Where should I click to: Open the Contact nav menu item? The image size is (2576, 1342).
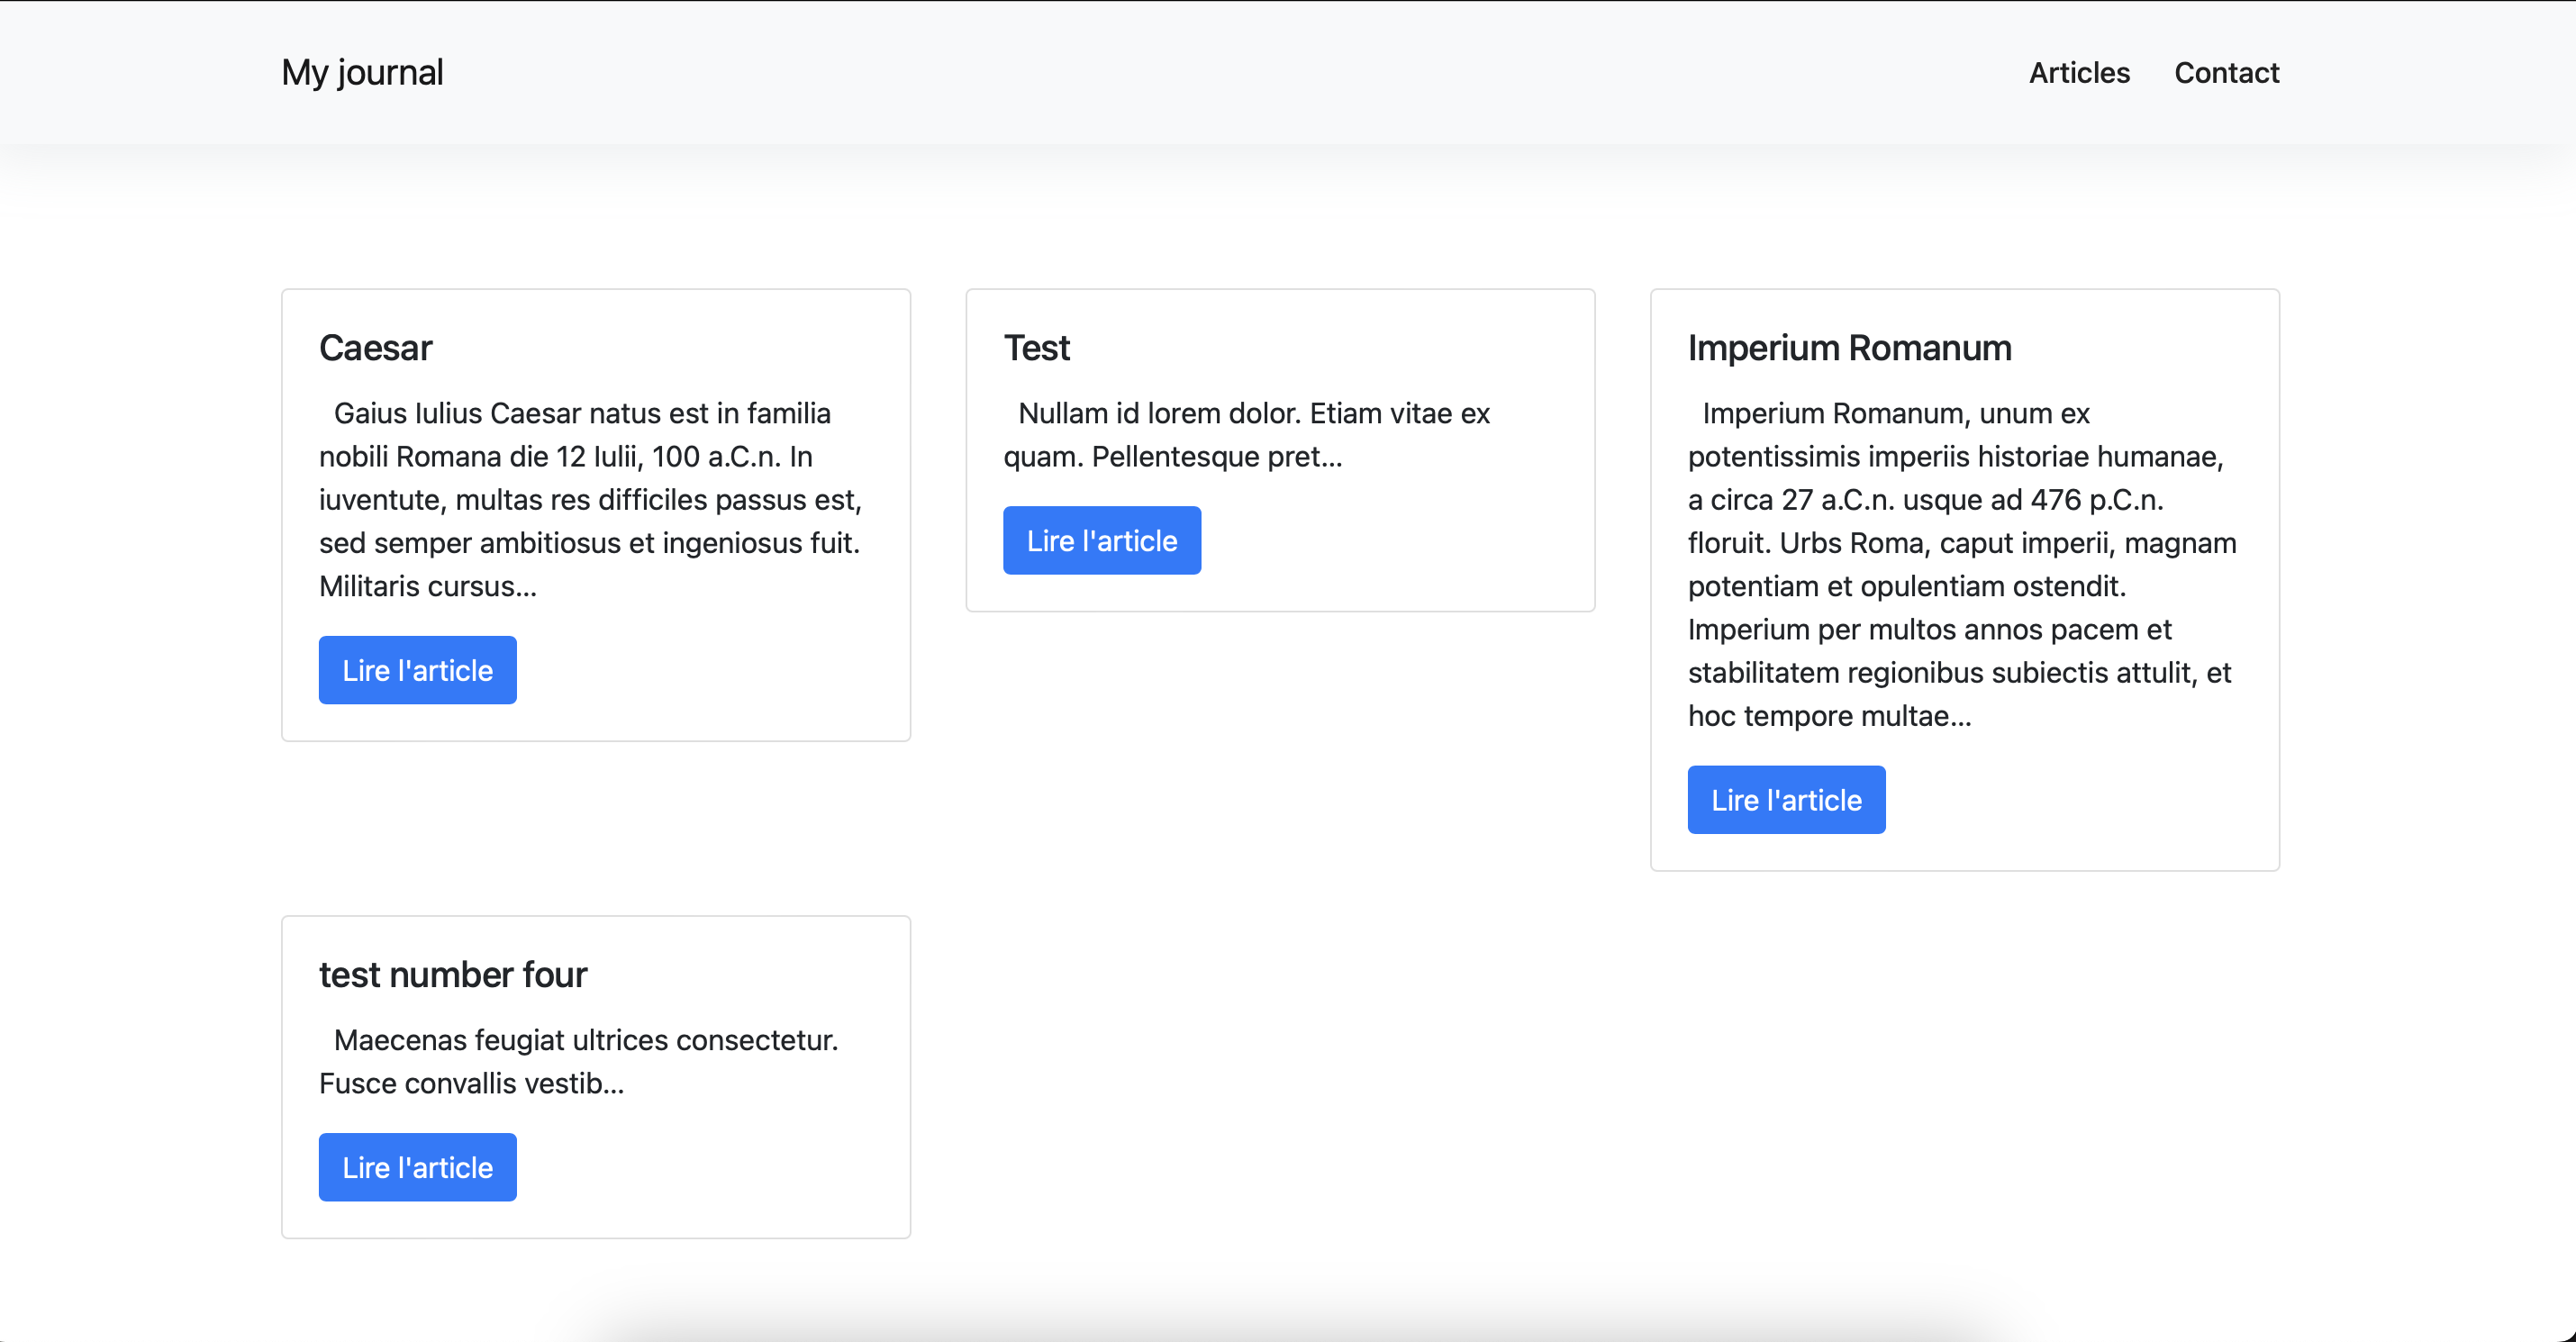click(x=2226, y=72)
